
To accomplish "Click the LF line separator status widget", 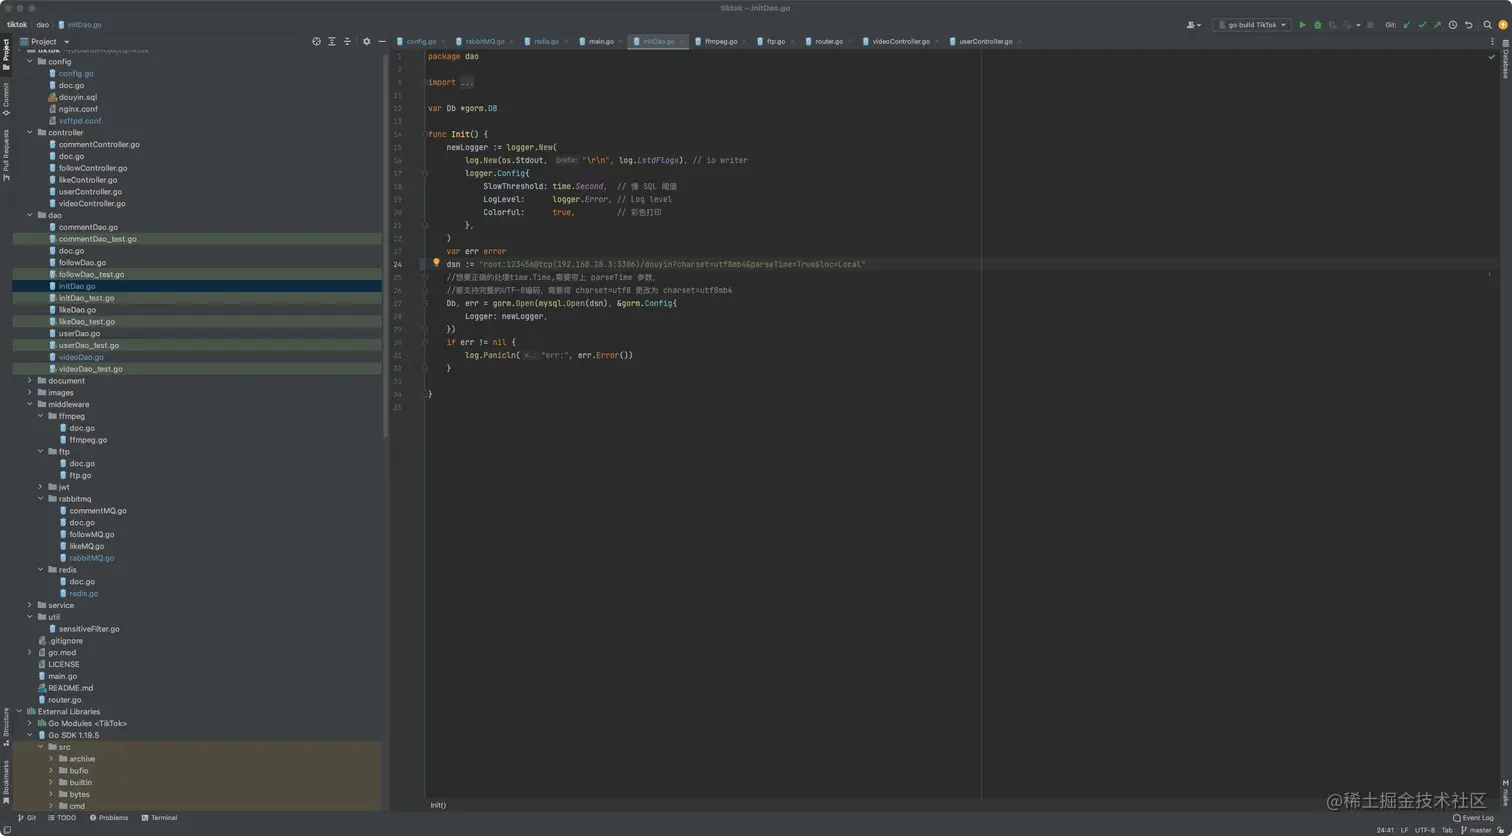I will [x=1404, y=830].
